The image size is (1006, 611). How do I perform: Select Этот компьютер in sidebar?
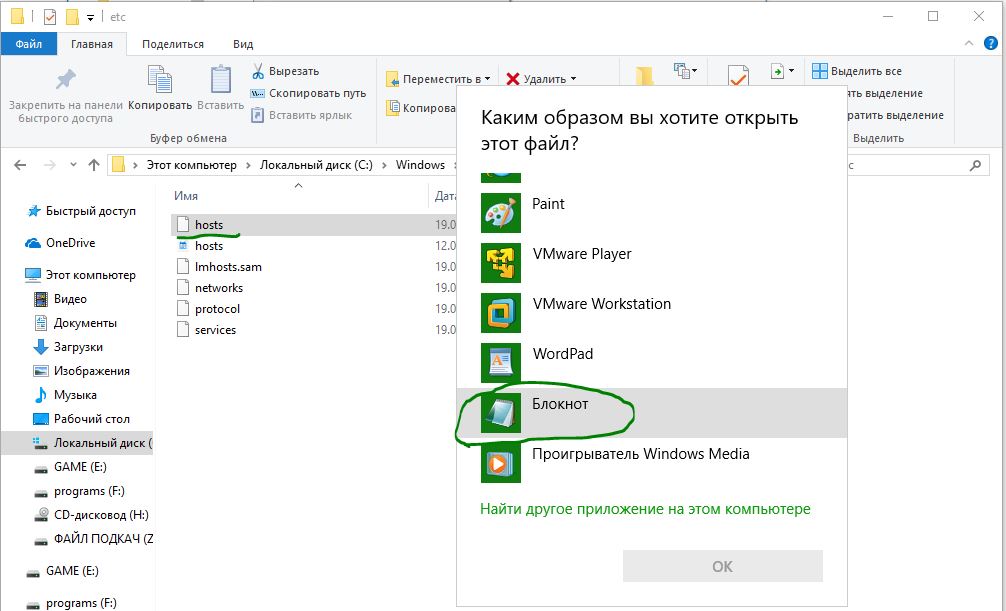[x=80, y=275]
